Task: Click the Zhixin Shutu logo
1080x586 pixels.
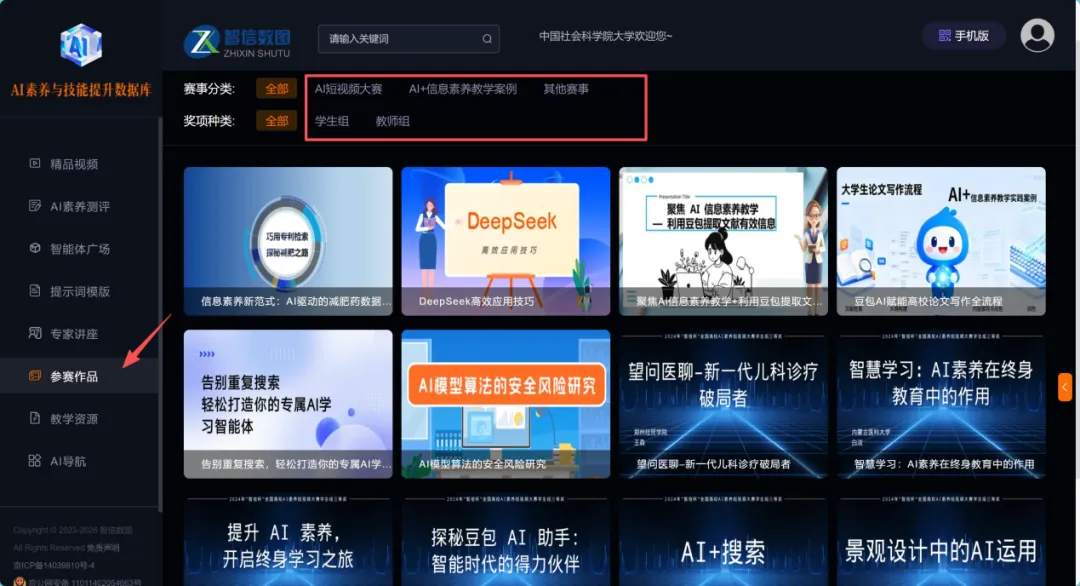Action: [x=237, y=42]
